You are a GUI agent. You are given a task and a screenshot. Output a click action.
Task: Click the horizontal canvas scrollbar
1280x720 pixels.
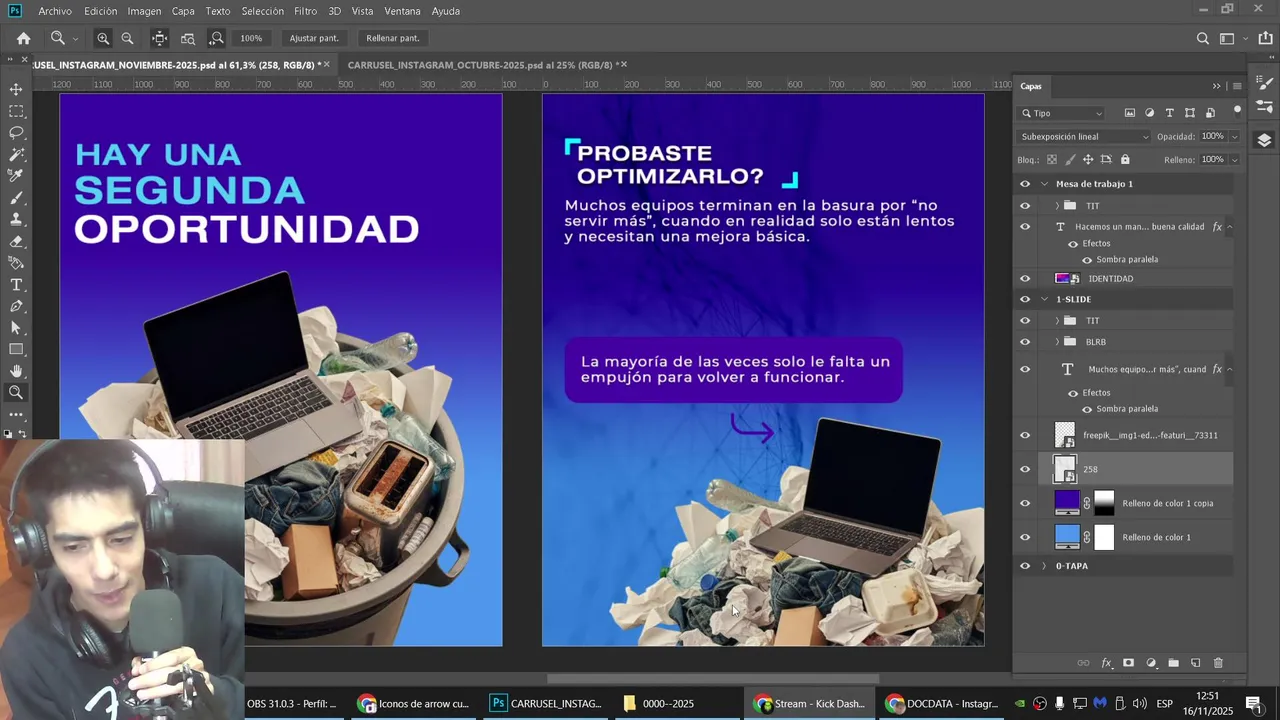(713, 679)
